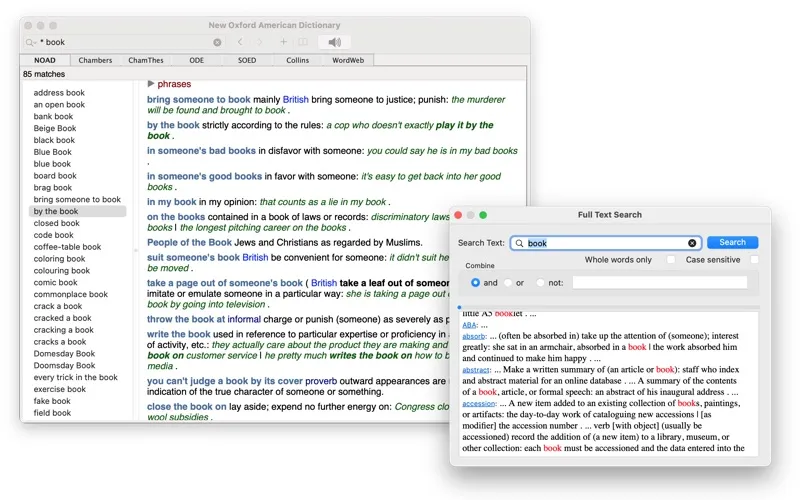Click the Search Text input field
The height and width of the screenshot is (500, 800).
pyautogui.click(x=605, y=243)
